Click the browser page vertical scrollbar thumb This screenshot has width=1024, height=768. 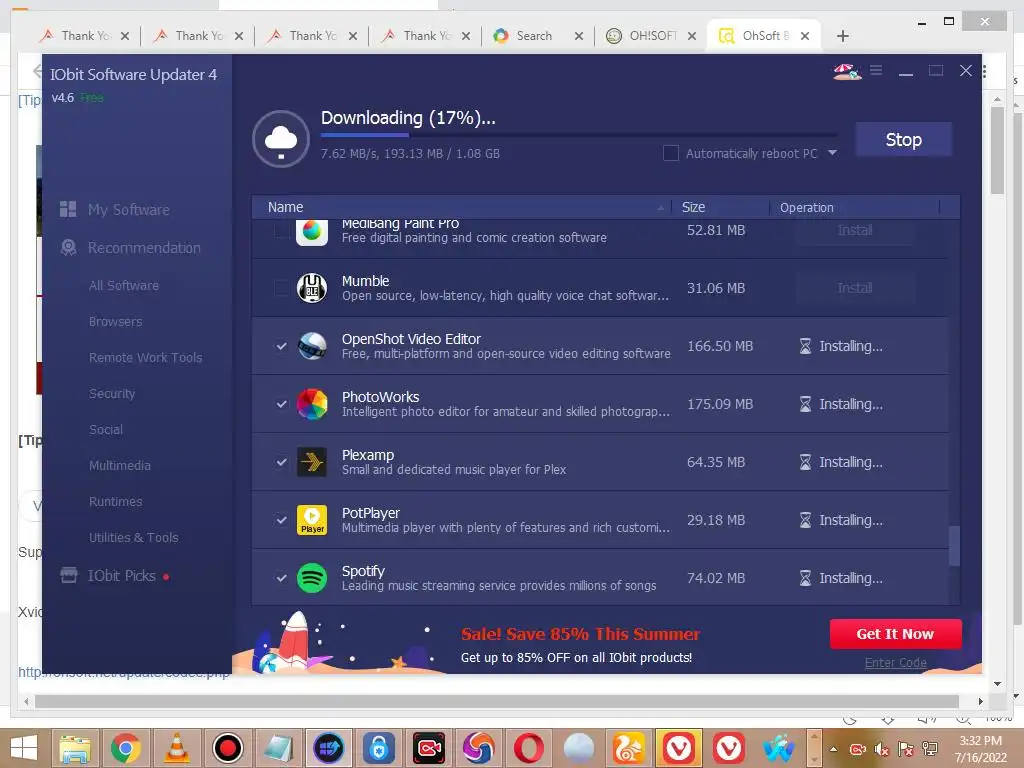coord(997,150)
